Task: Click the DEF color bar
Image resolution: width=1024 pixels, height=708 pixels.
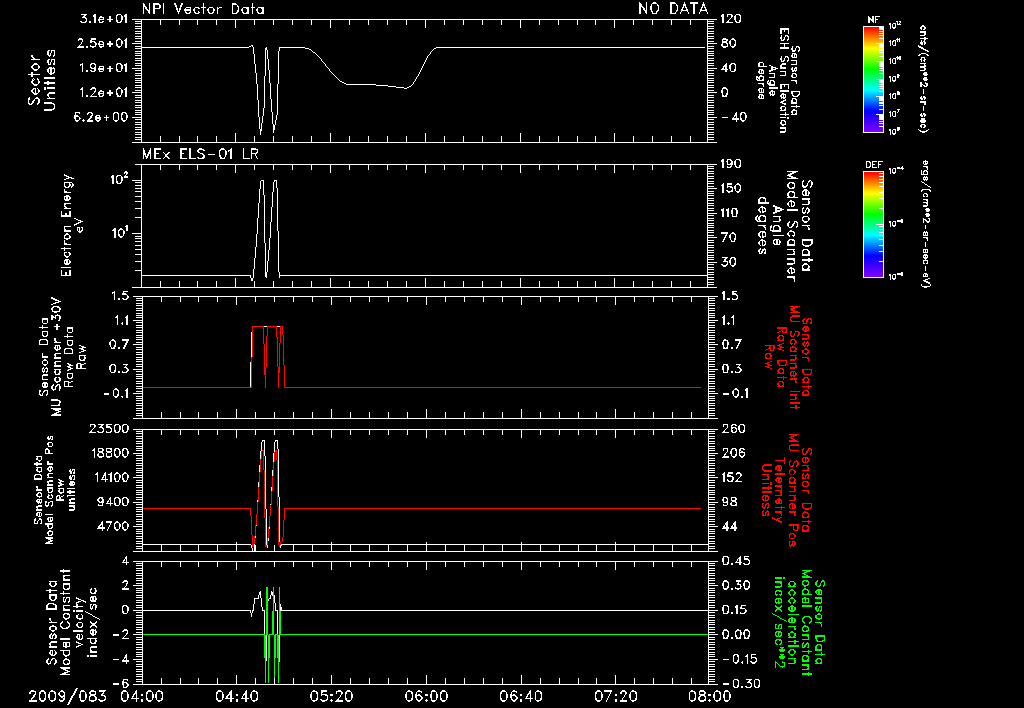Action: click(x=873, y=224)
